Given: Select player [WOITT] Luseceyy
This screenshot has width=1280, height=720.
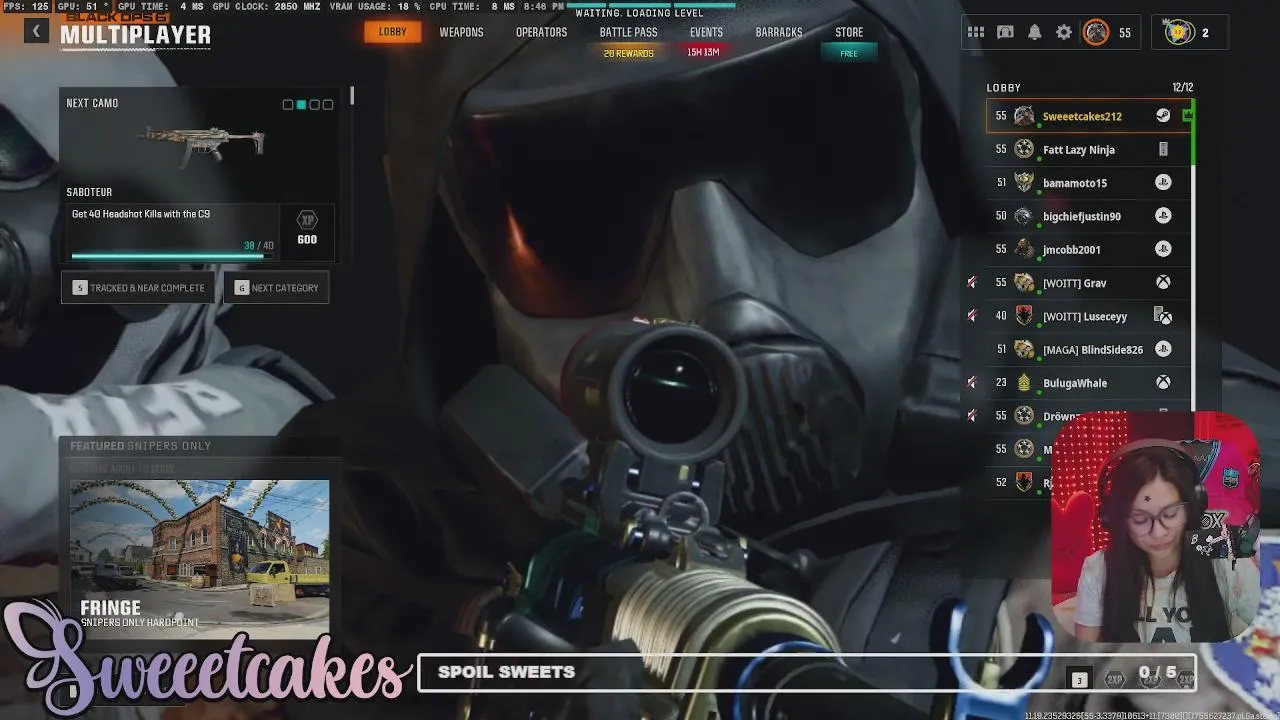Looking at the screenshot, I should pos(1085,316).
